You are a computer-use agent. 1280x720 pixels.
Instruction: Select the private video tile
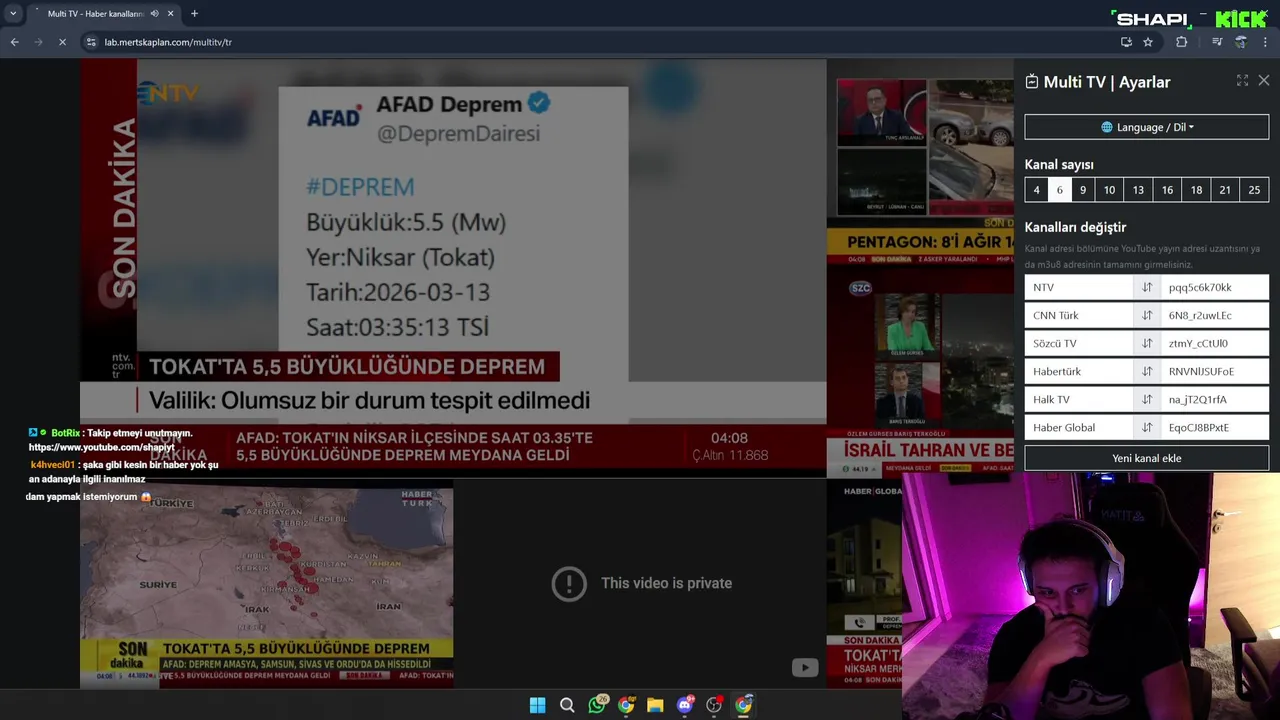click(640, 583)
